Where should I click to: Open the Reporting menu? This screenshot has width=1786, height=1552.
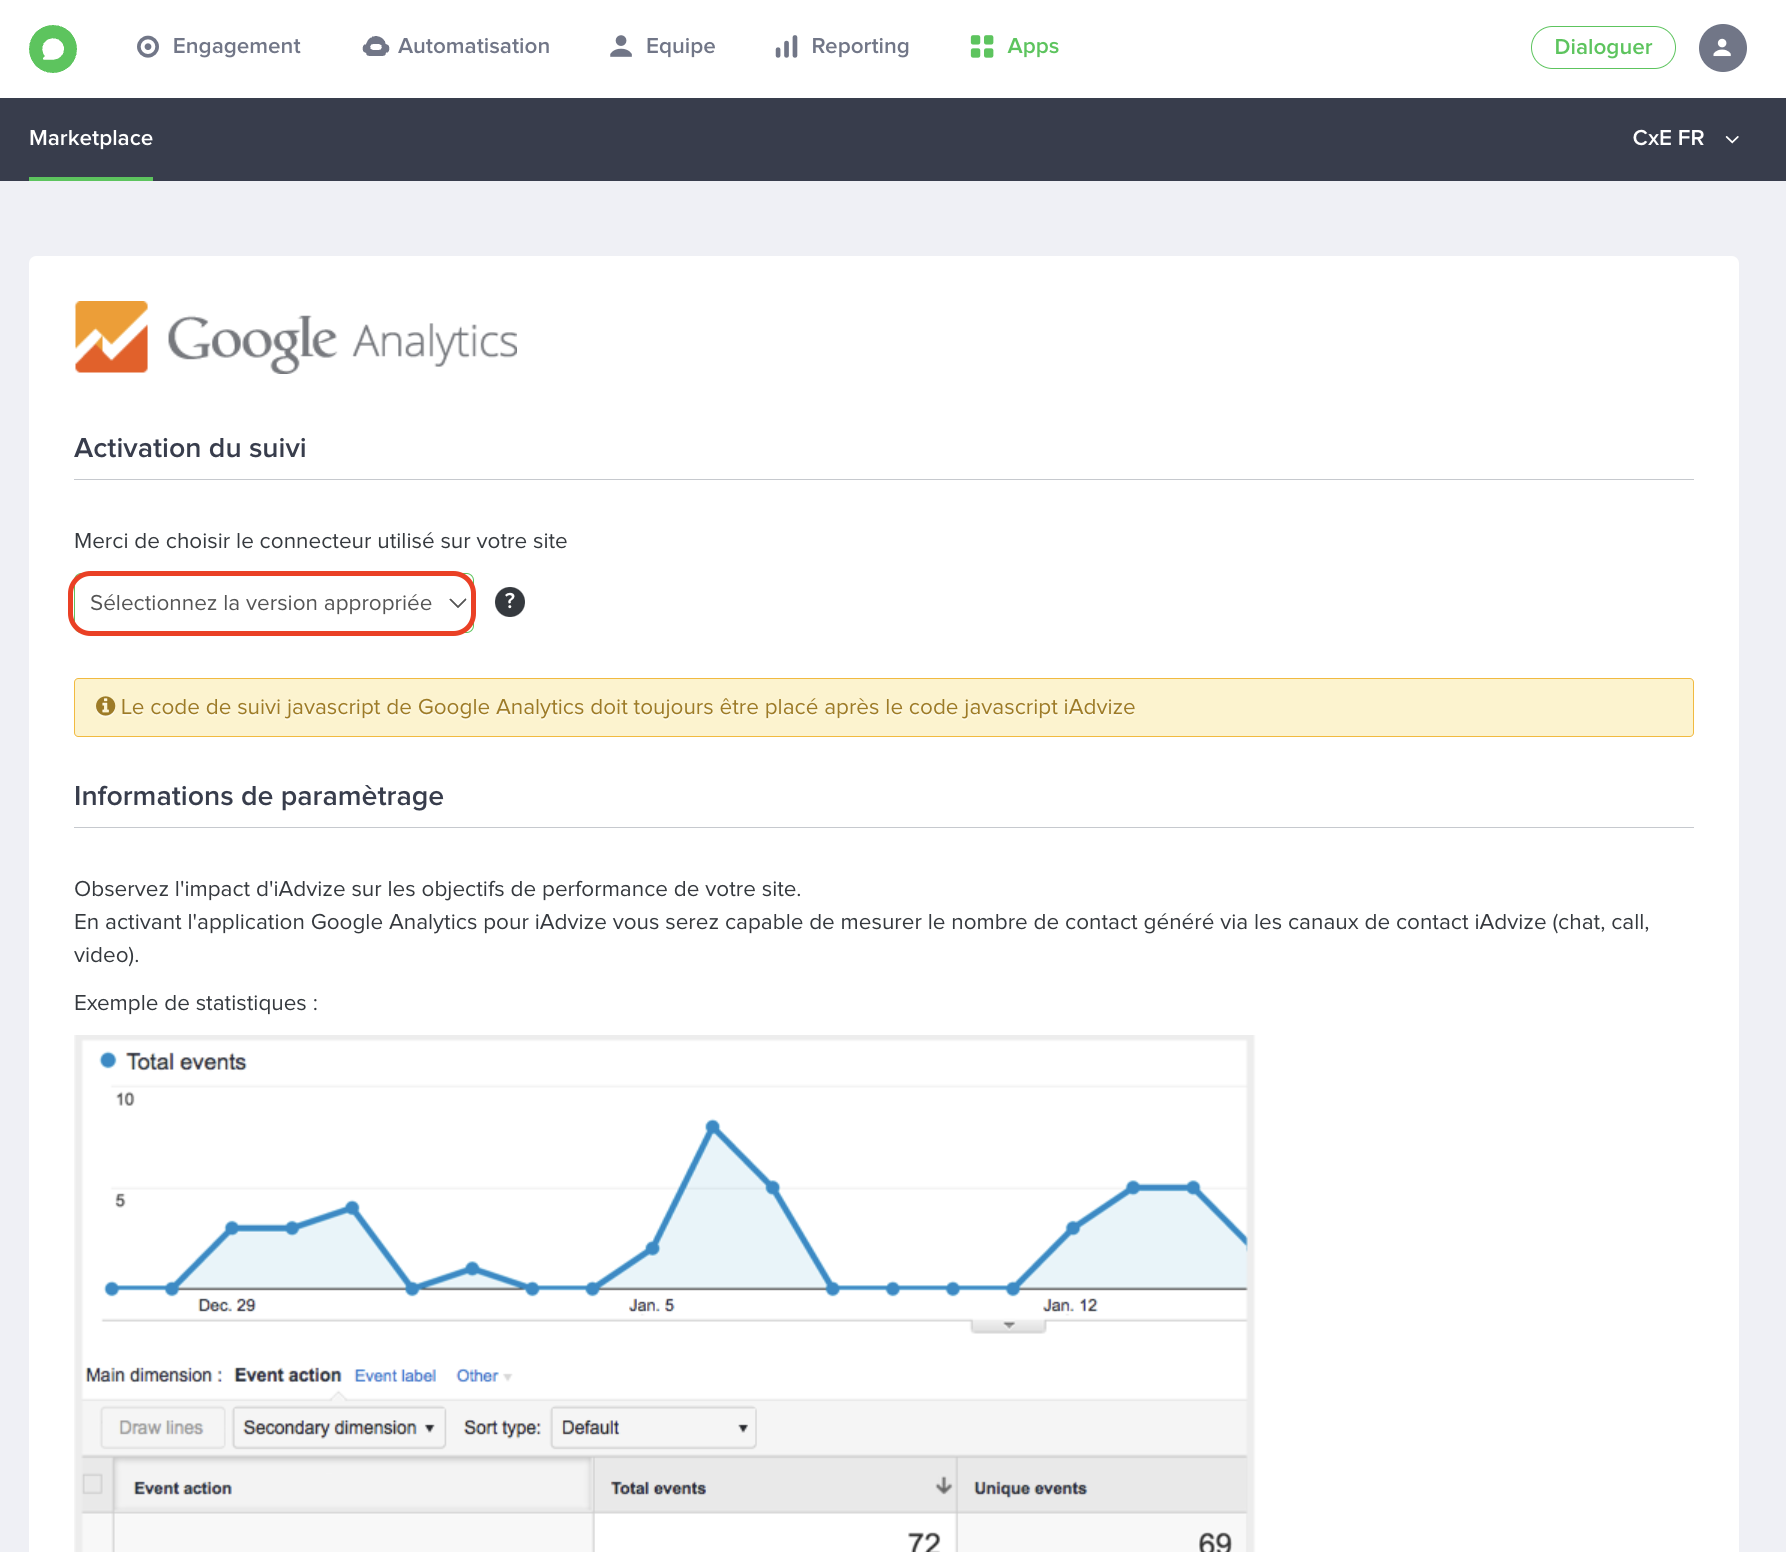coord(842,46)
